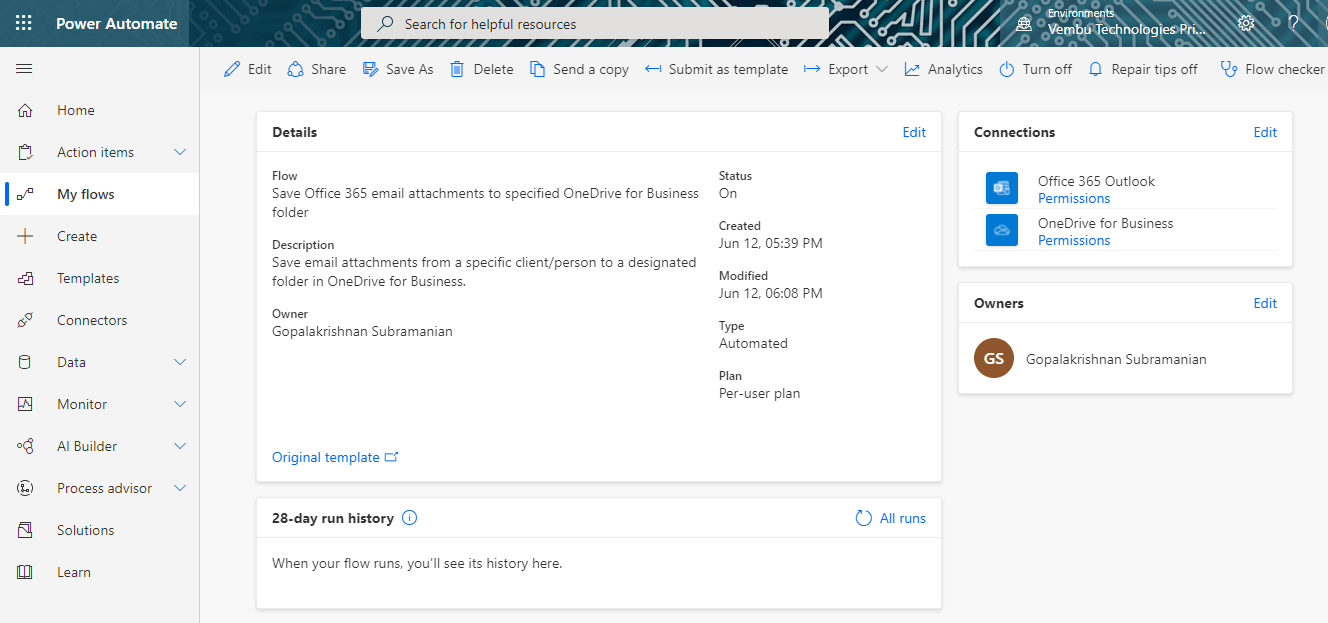Click the Office 365 Outlook connector icon
1328x623 pixels.
pyautogui.click(x=1002, y=188)
